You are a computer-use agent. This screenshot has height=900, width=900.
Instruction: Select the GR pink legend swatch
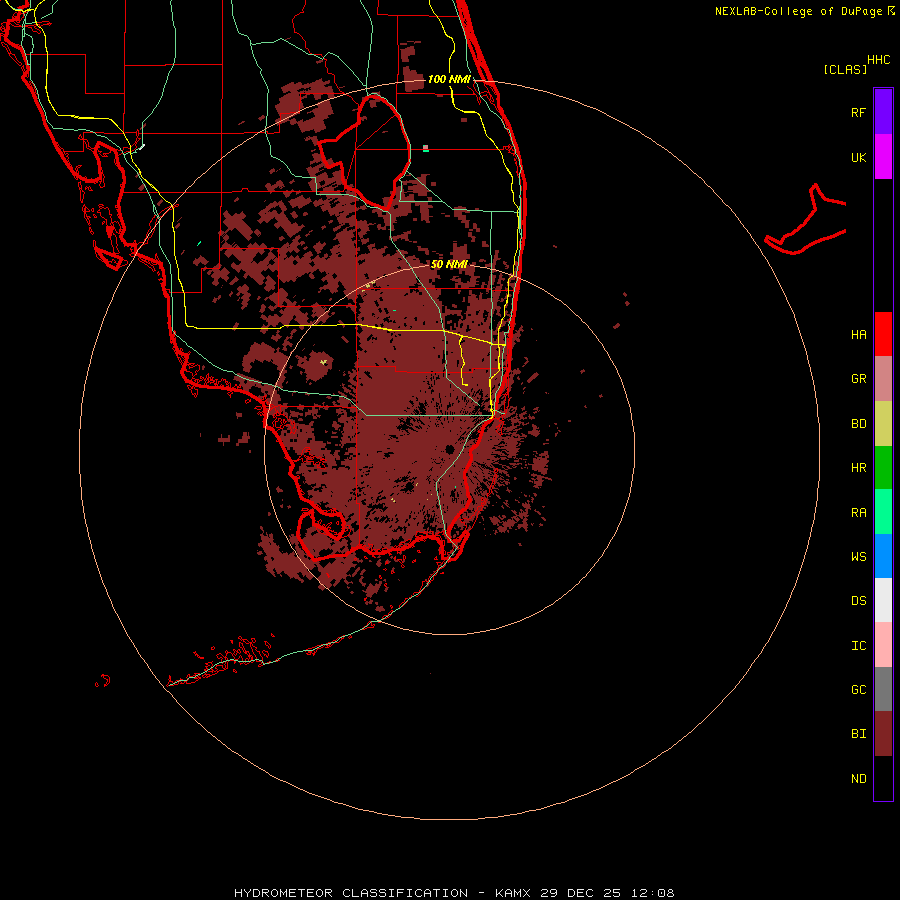[x=883, y=379]
